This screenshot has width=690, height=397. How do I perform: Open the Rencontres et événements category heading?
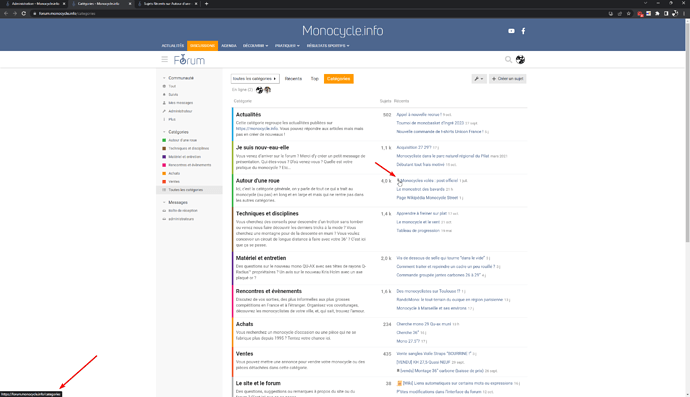click(268, 291)
